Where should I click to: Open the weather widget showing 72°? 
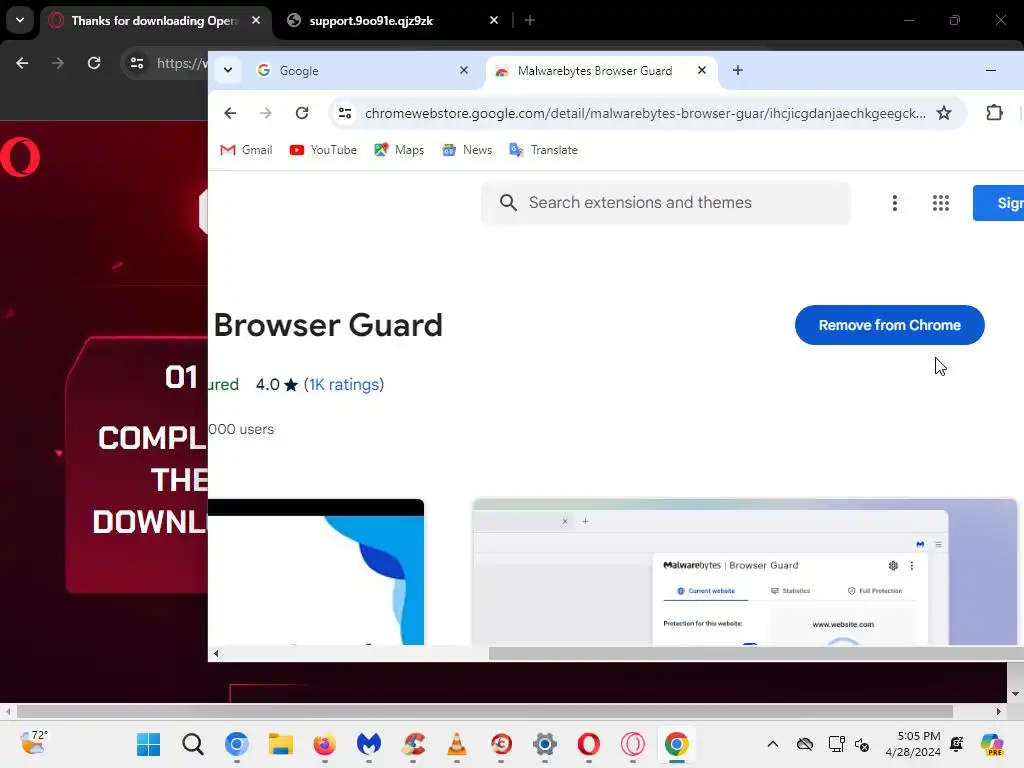[x=33, y=743]
